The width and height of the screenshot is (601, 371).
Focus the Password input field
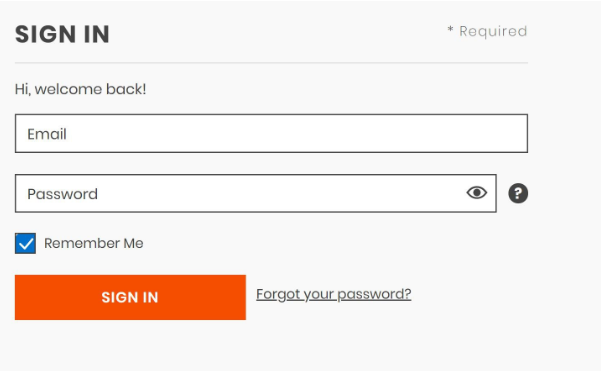coord(256,194)
